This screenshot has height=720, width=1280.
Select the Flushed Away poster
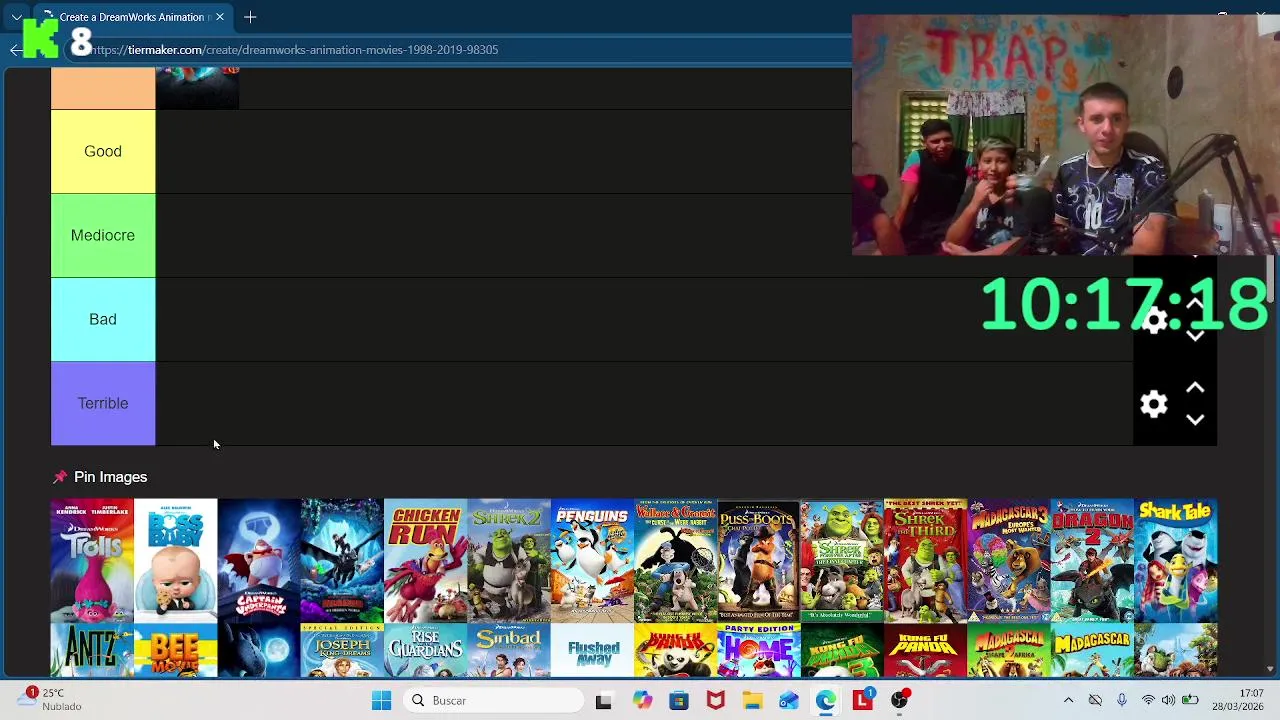click(592, 650)
